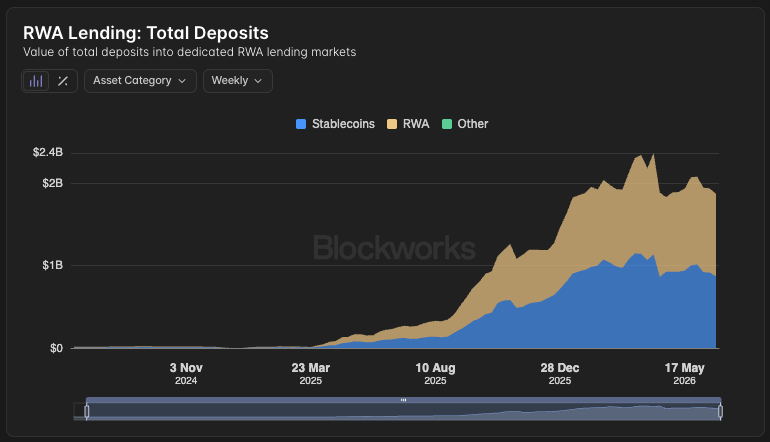Click the blue Stablecoins legend swatch
The width and height of the screenshot is (770, 442).
[301, 124]
